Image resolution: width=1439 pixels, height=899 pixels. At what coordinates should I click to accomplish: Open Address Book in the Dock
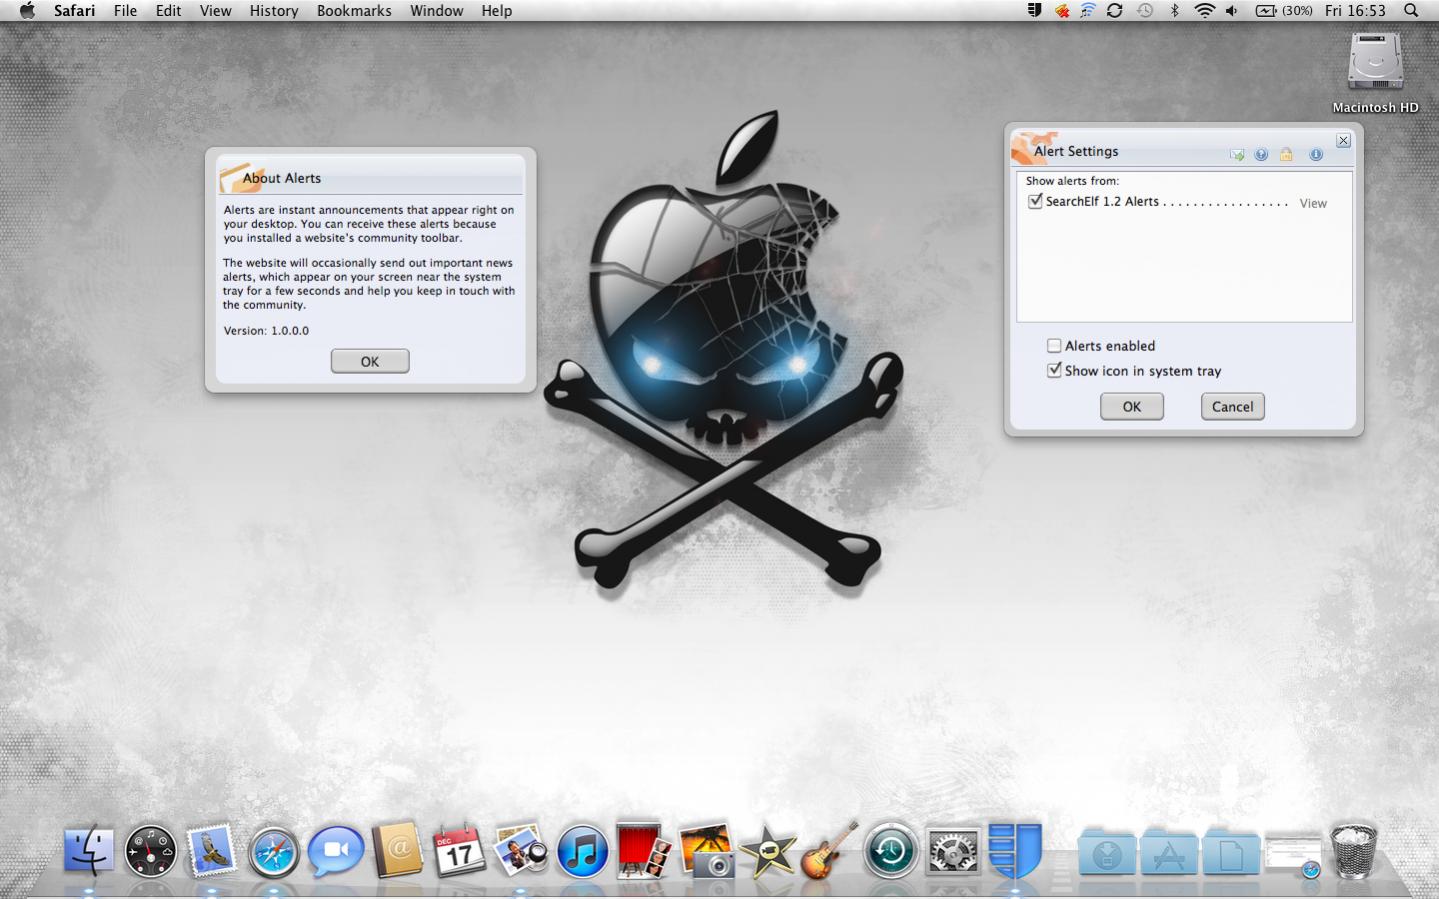tap(397, 851)
